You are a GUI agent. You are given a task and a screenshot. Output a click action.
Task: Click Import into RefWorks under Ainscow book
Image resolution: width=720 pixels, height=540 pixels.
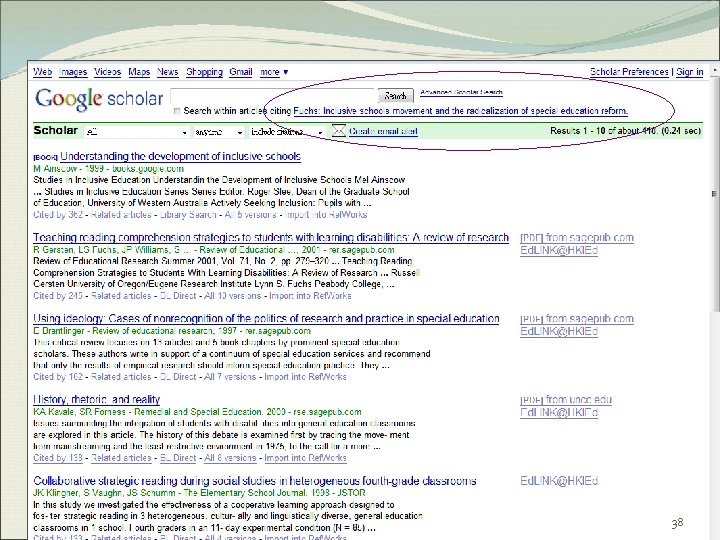point(326,214)
